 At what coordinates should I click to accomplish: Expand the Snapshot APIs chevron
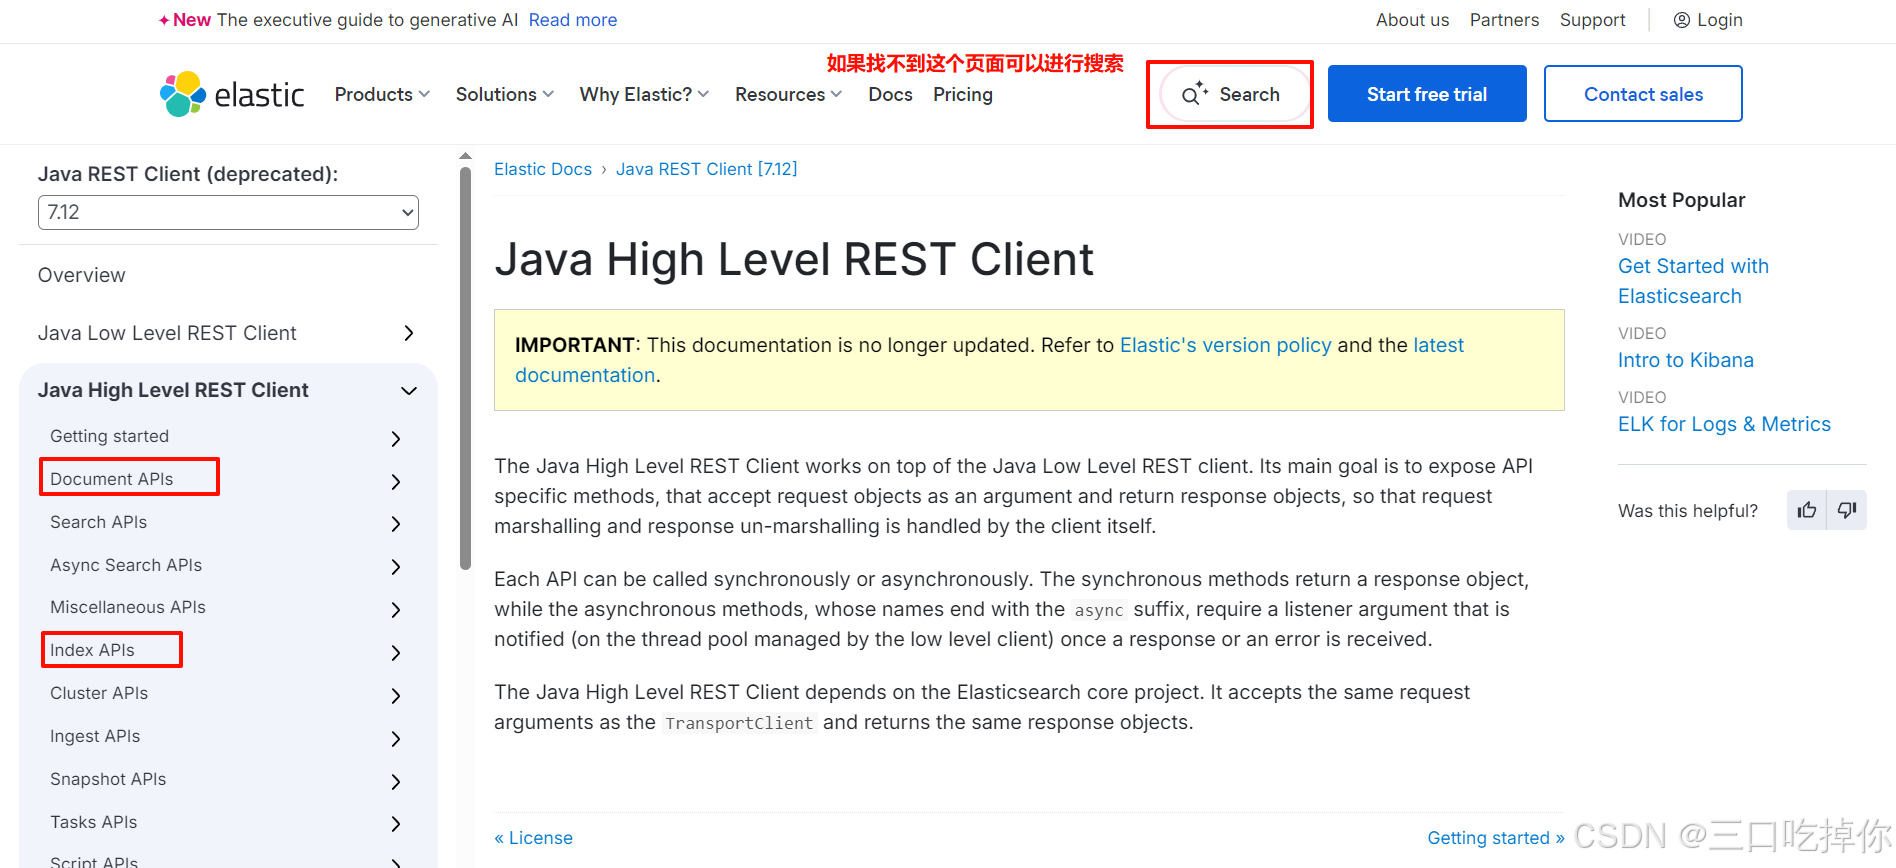(x=396, y=782)
